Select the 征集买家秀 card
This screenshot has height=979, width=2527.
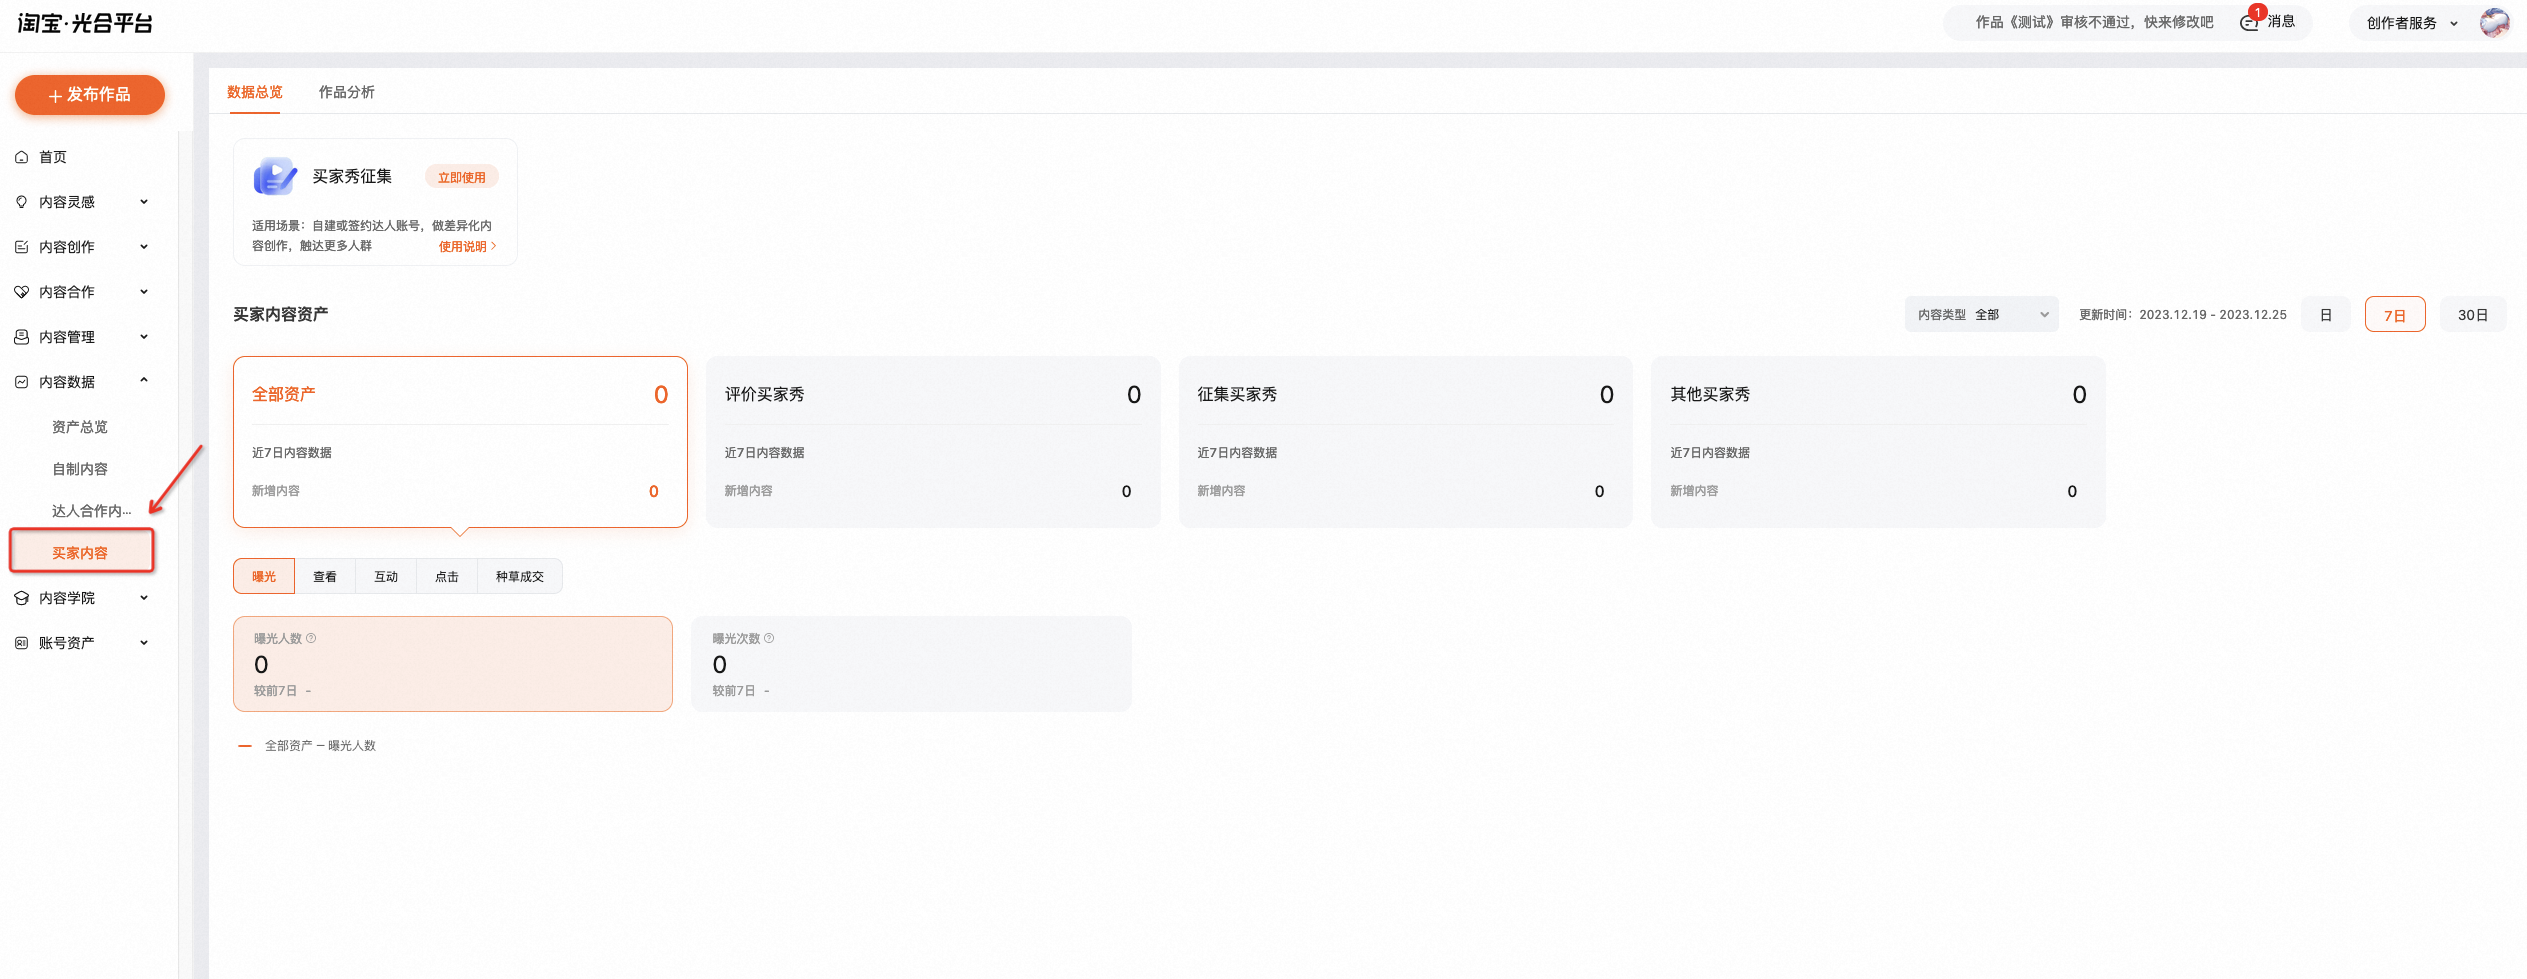tap(1406, 442)
